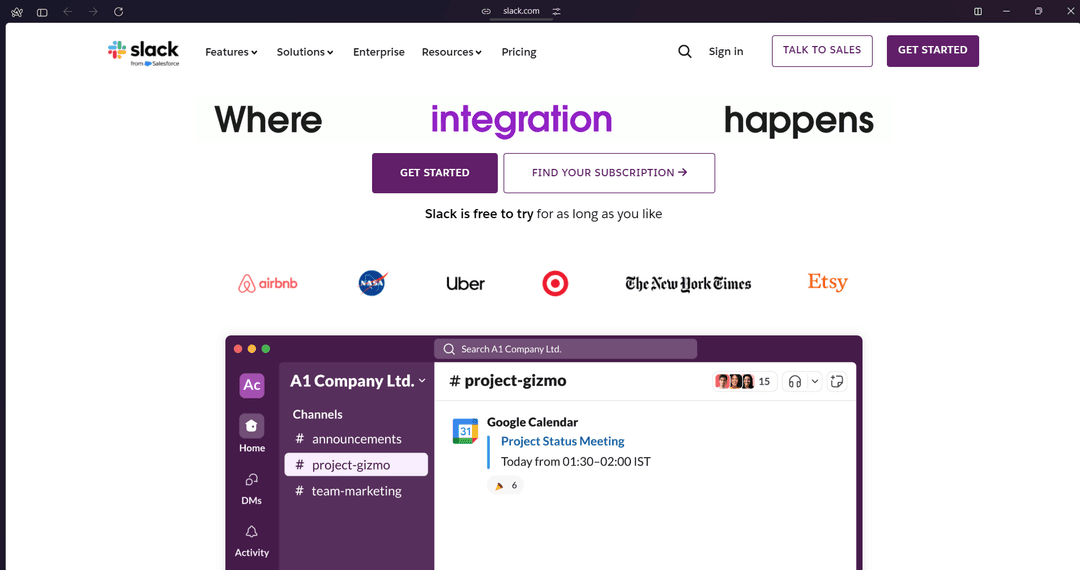Open DMs from the Slack sidebar
Viewport: 1080px width, 570px height.
252,480
